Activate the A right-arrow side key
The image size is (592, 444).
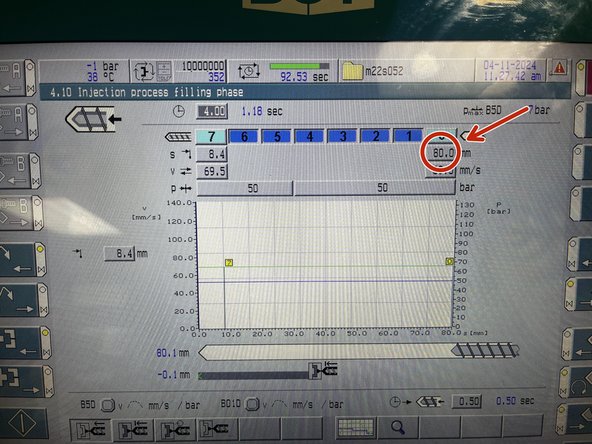pos(18,122)
